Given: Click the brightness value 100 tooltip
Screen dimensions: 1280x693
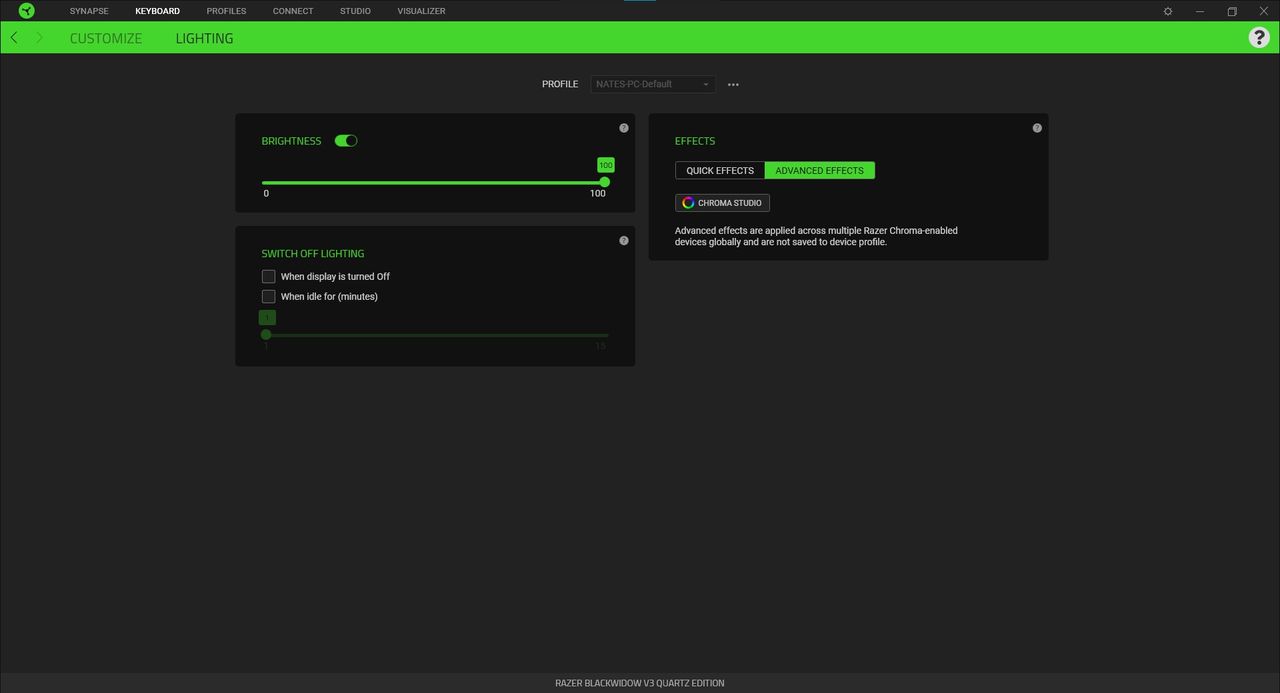Looking at the screenshot, I should (605, 165).
